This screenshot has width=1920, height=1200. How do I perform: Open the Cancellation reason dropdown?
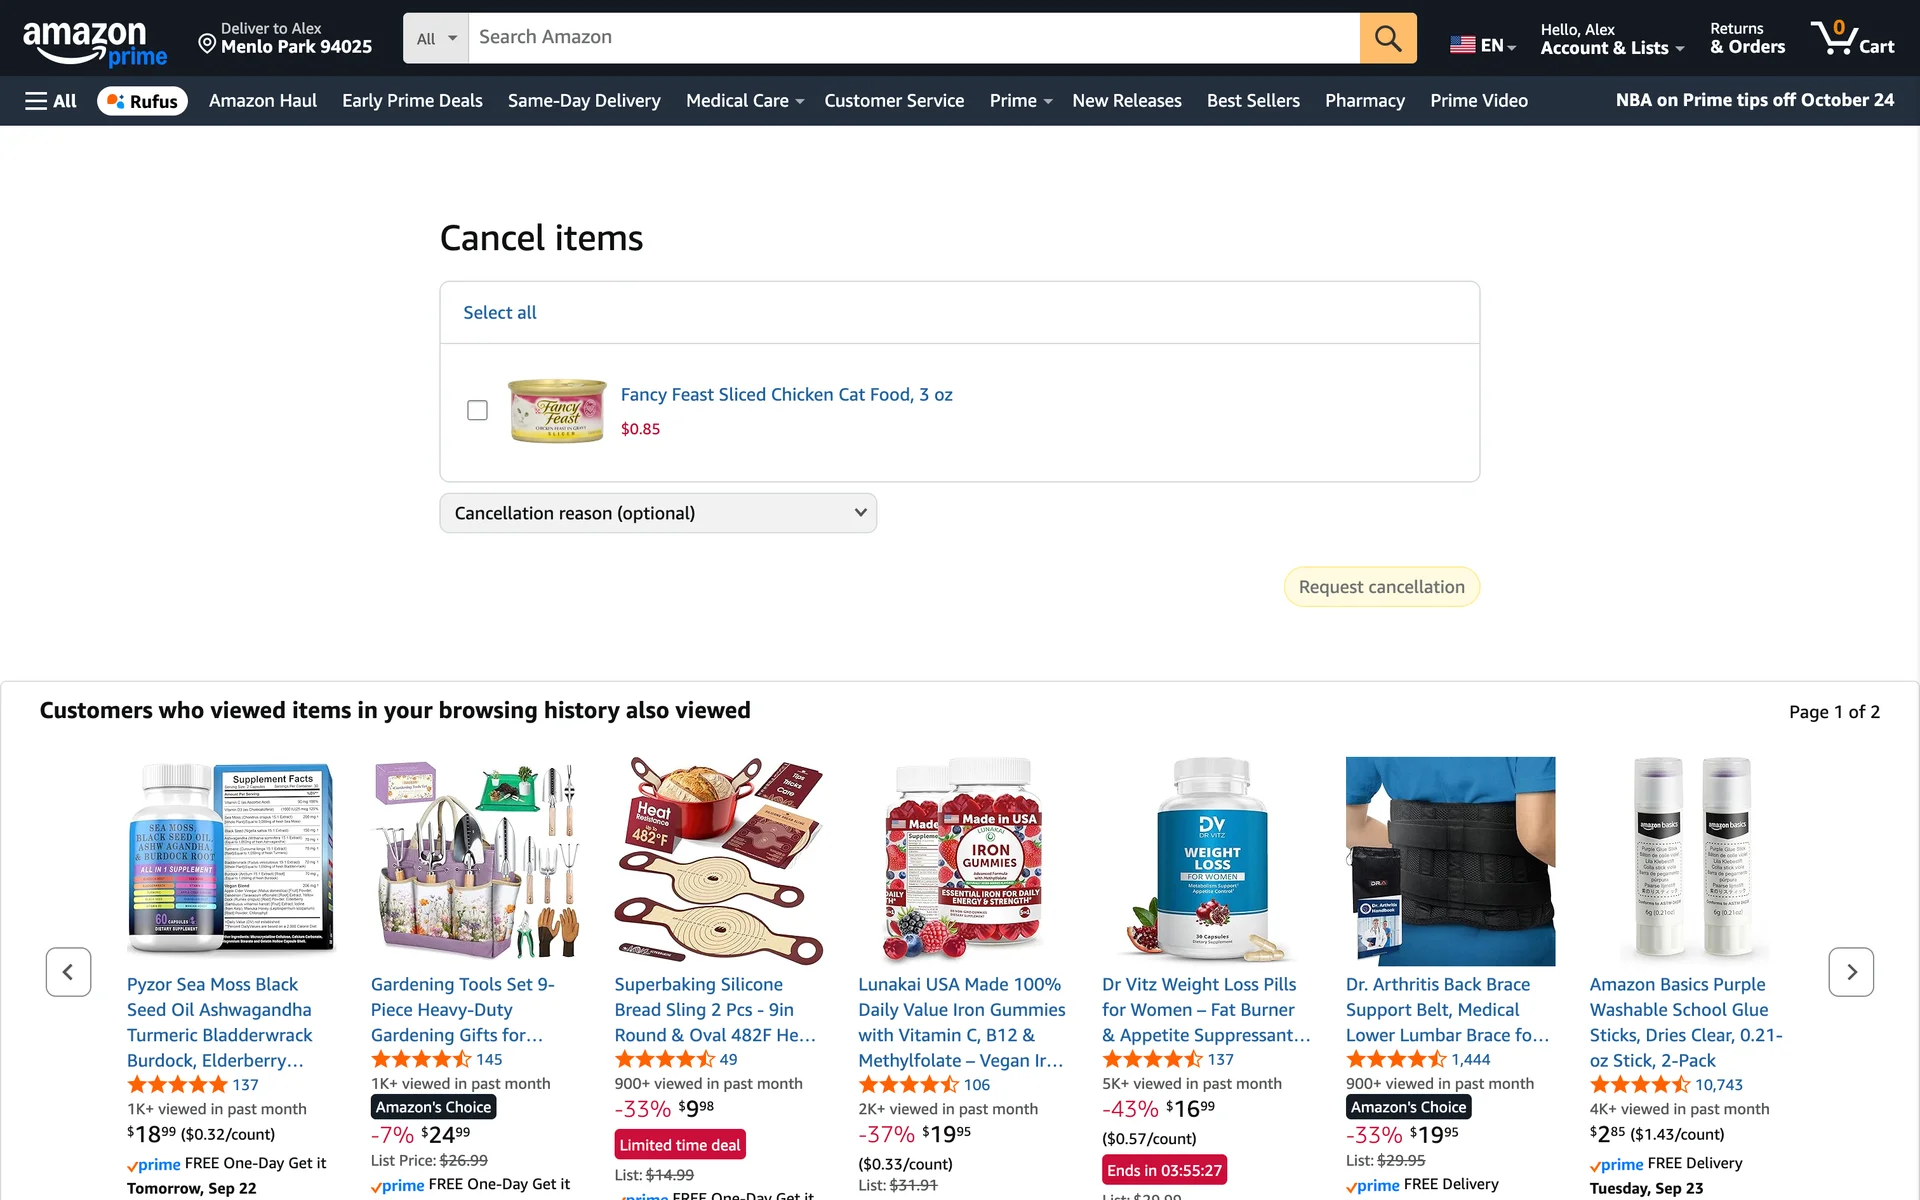tap(658, 513)
